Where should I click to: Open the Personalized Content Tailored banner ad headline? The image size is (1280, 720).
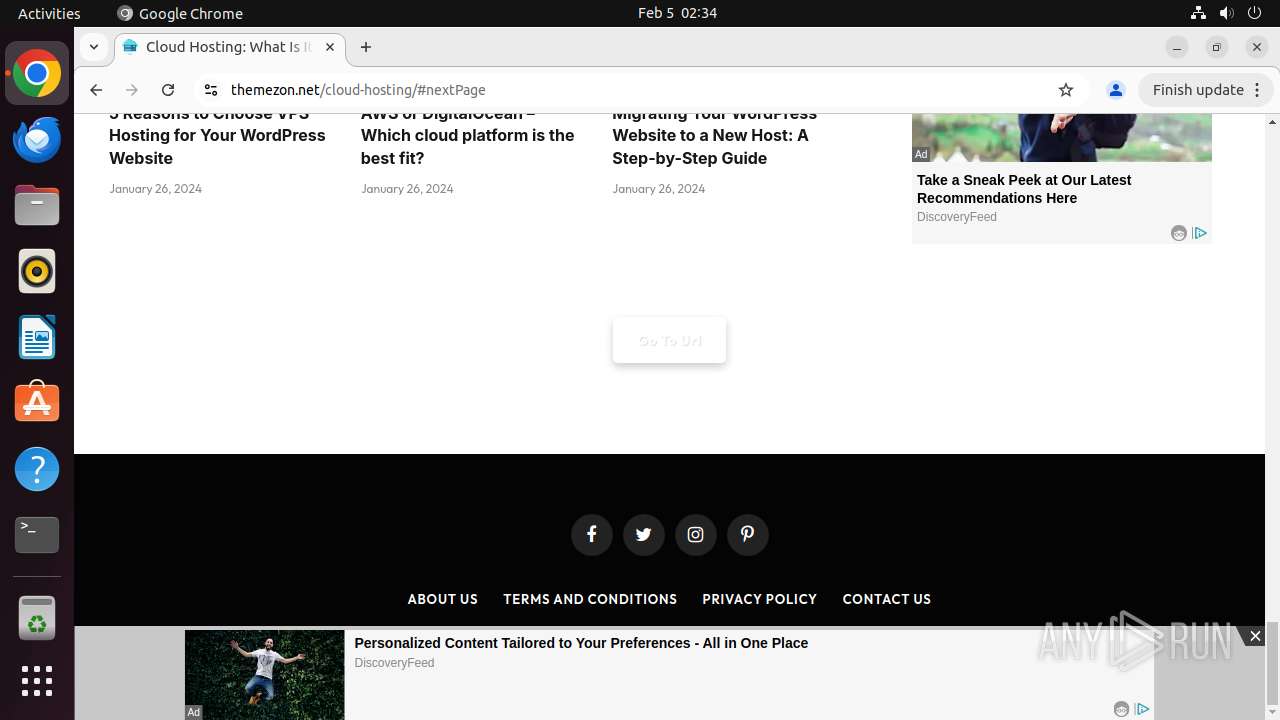(x=581, y=643)
